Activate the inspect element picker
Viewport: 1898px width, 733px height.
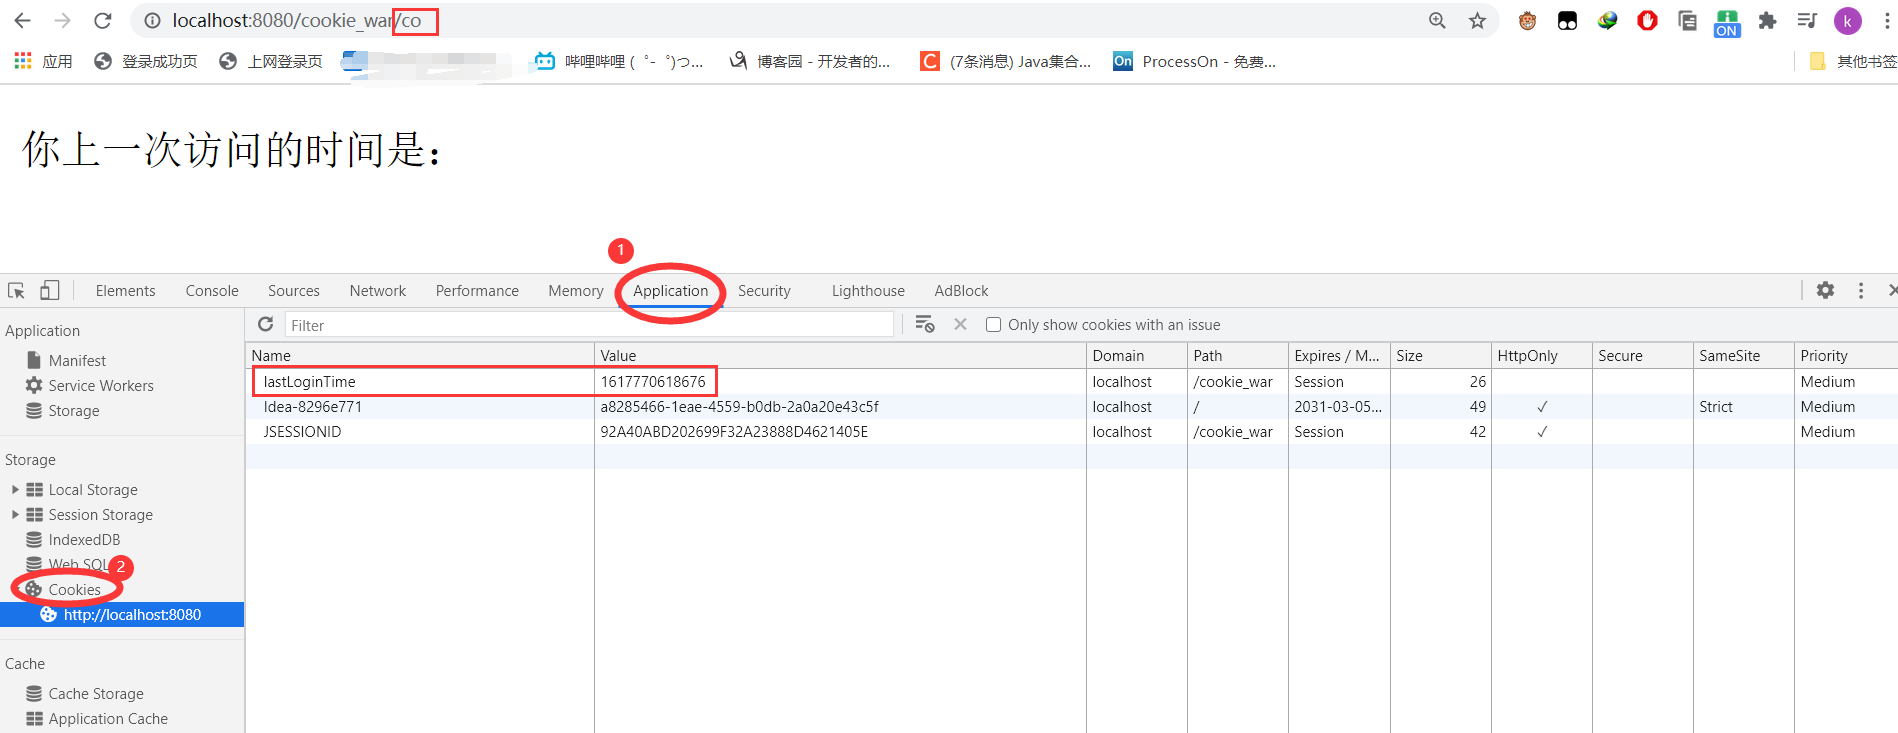click(x=16, y=290)
